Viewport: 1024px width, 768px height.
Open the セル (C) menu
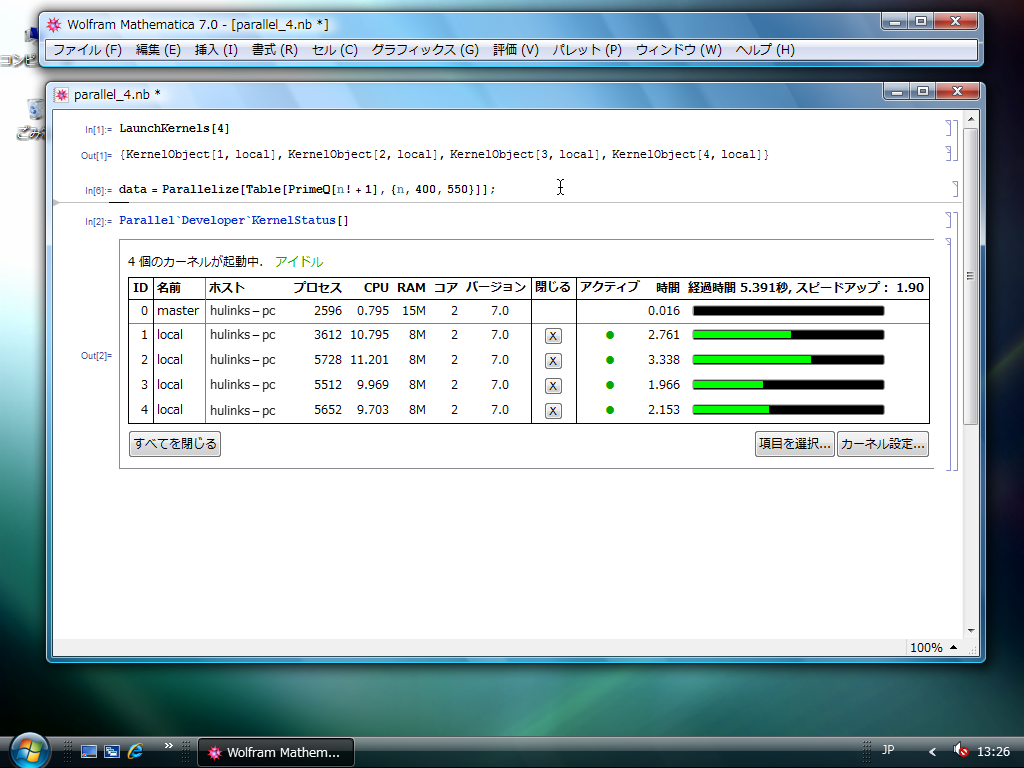(334, 50)
